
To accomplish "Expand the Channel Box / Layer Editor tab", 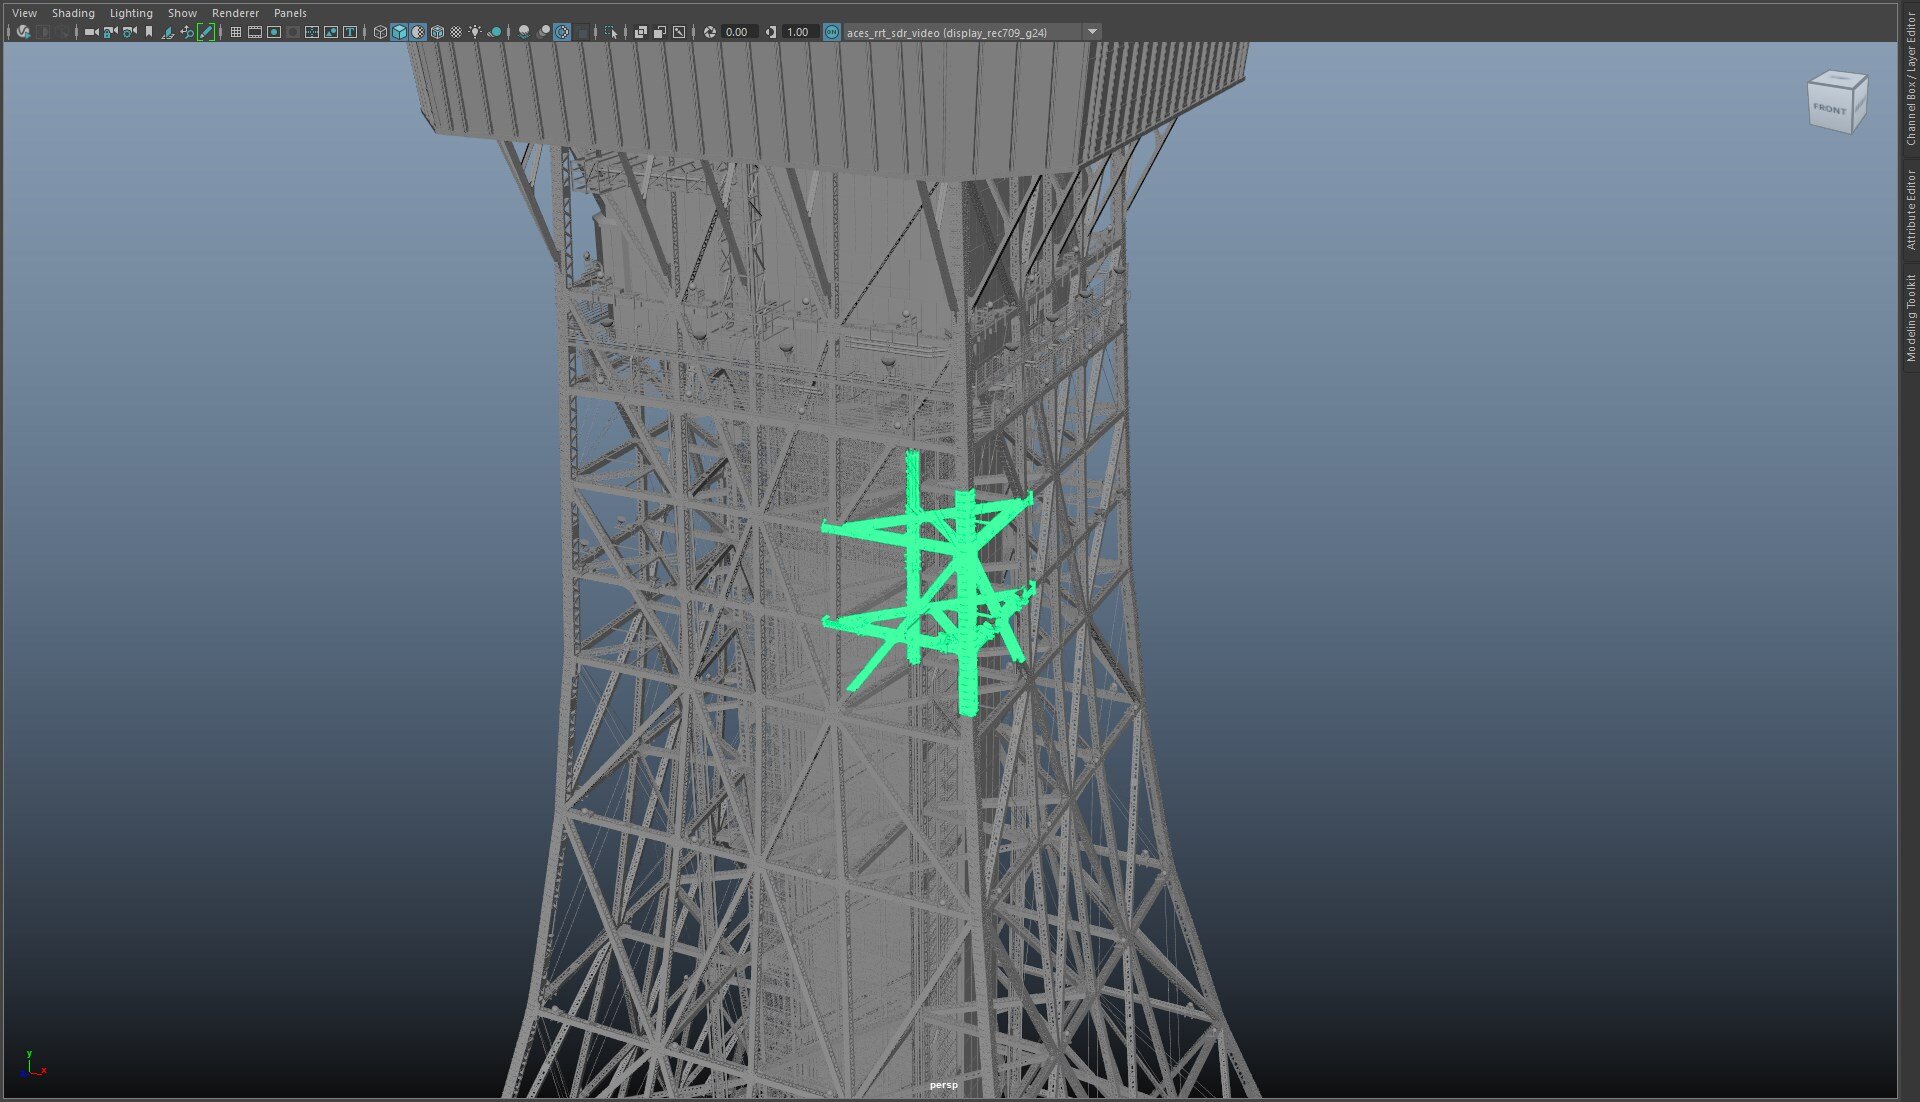I will pos(1910,80).
